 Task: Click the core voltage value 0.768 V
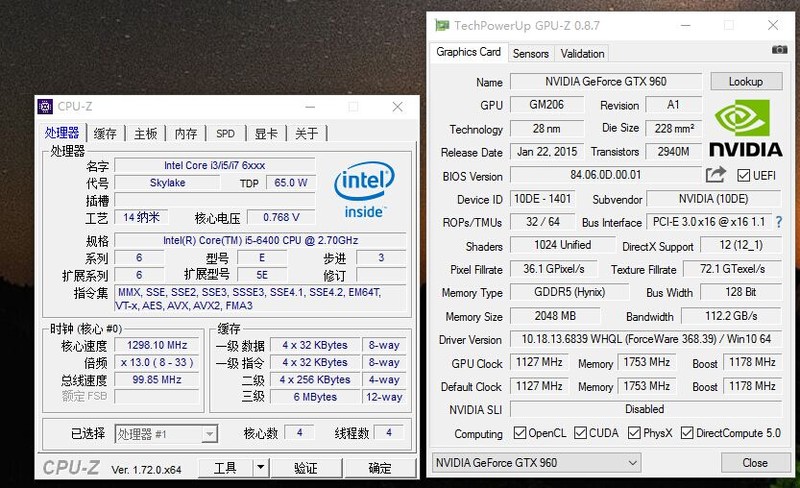click(x=281, y=217)
